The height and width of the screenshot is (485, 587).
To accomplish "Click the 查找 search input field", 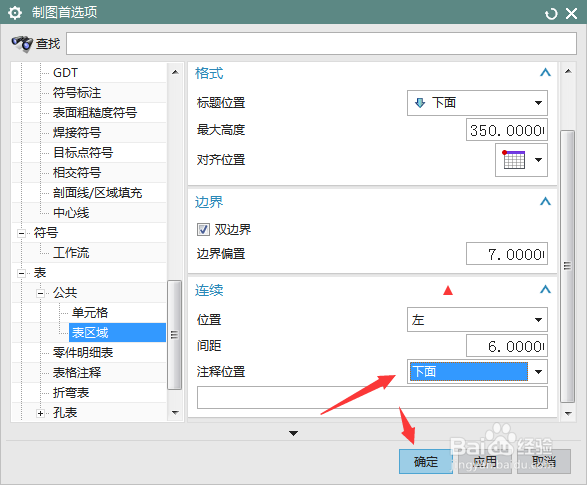I will (321, 43).
